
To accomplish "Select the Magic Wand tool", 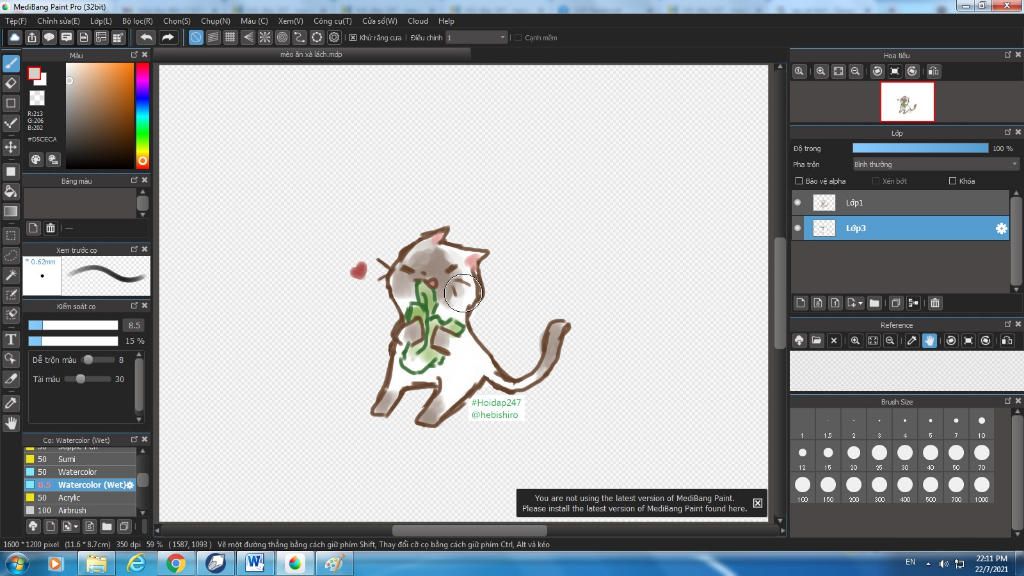I will (11, 275).
